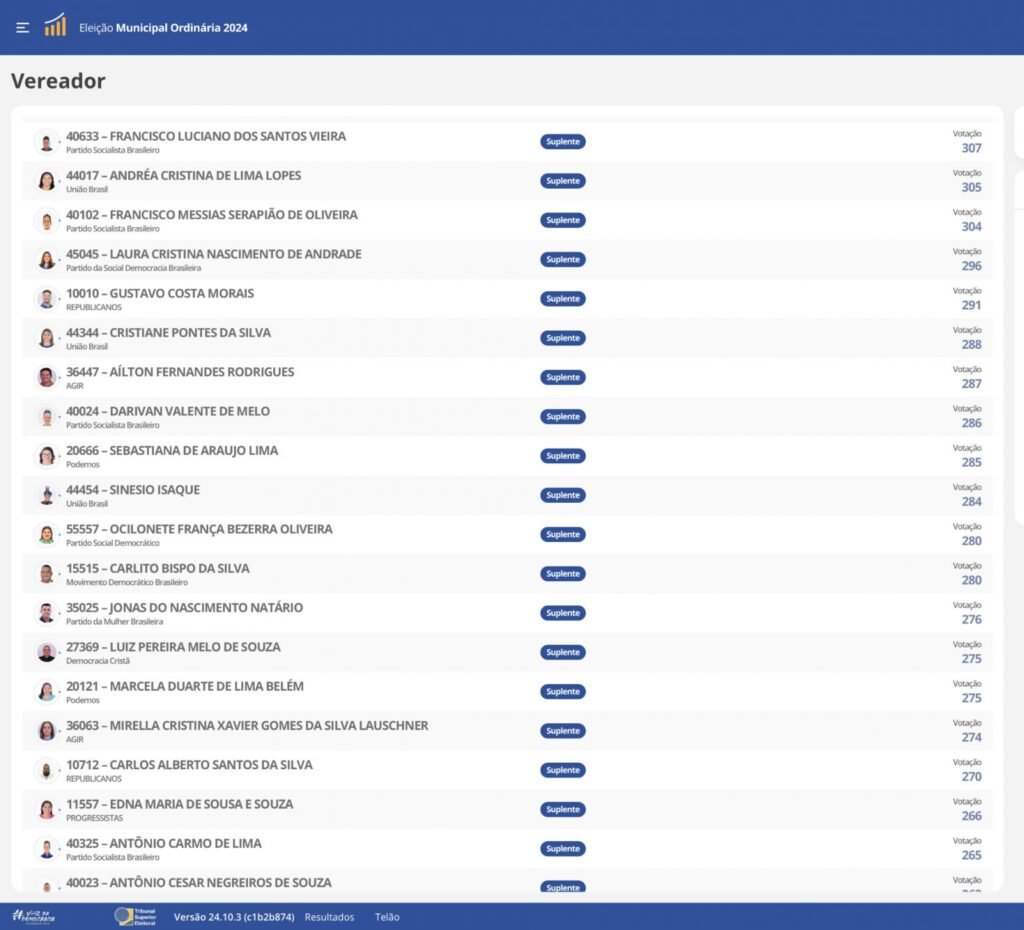Click Suplente badge for Laura Cristina Nascimento
Image resolution: width=1024 pixels, height=930 pixels.
[563, 260]
